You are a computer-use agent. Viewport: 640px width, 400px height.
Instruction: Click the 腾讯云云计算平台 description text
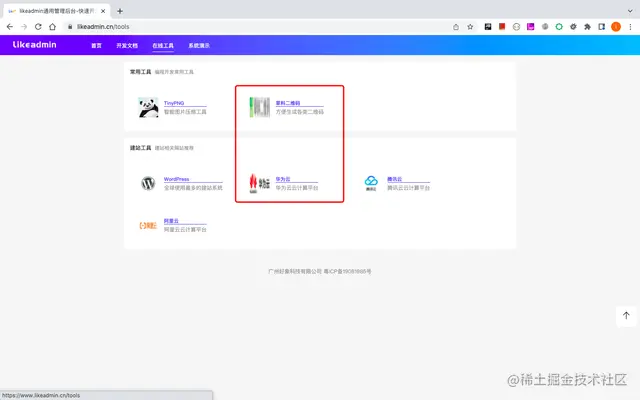[408, 188]
